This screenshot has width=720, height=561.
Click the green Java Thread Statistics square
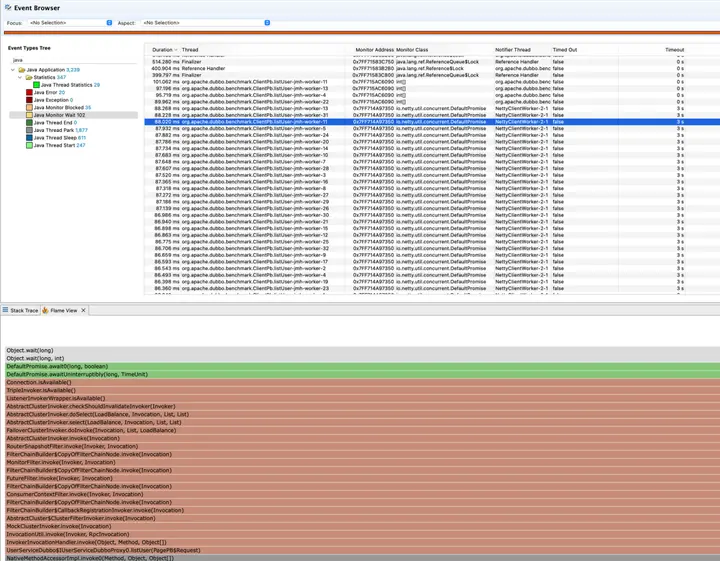click(x=36, y=85)
